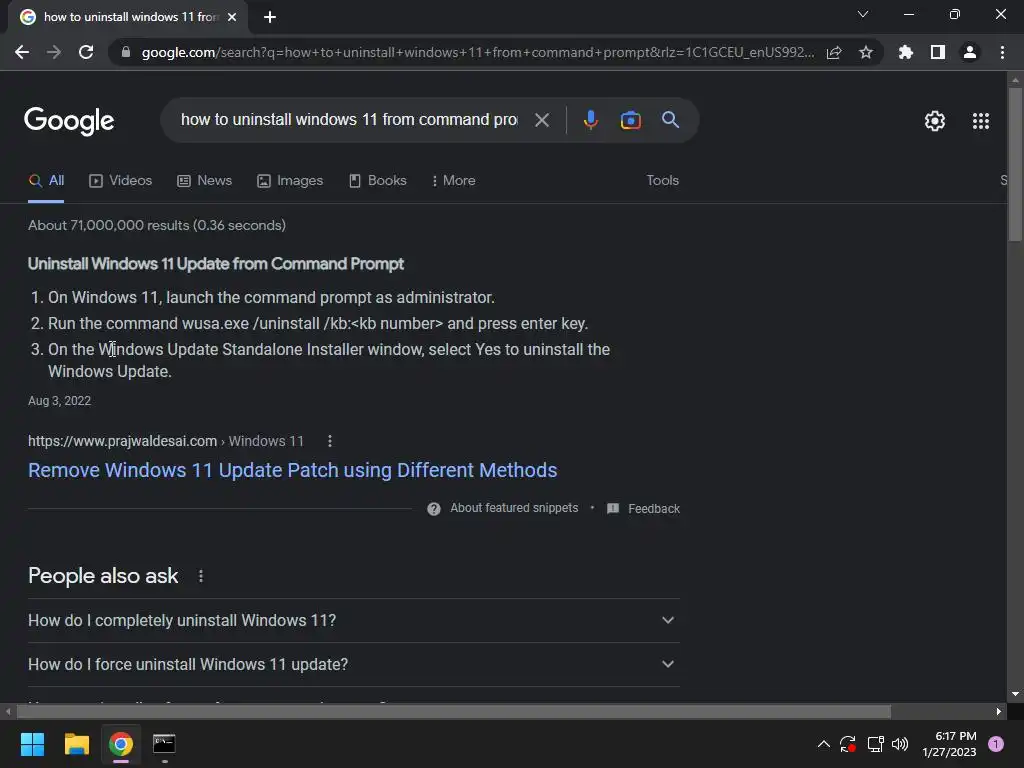
Task: Click the browser forward arrow
Action: click(54, 52)
